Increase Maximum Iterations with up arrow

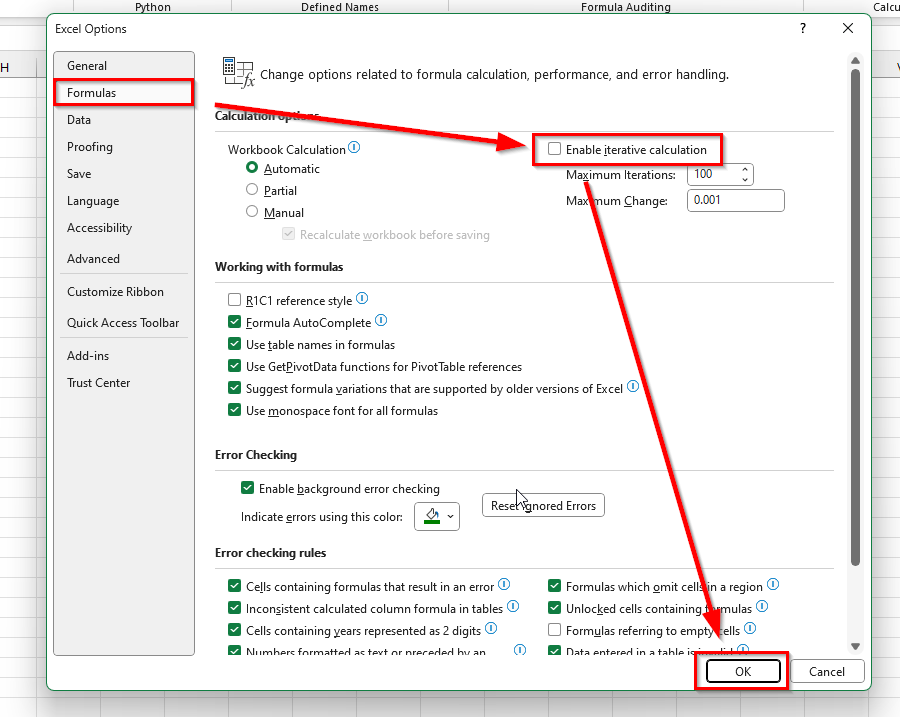coord(745,169)
